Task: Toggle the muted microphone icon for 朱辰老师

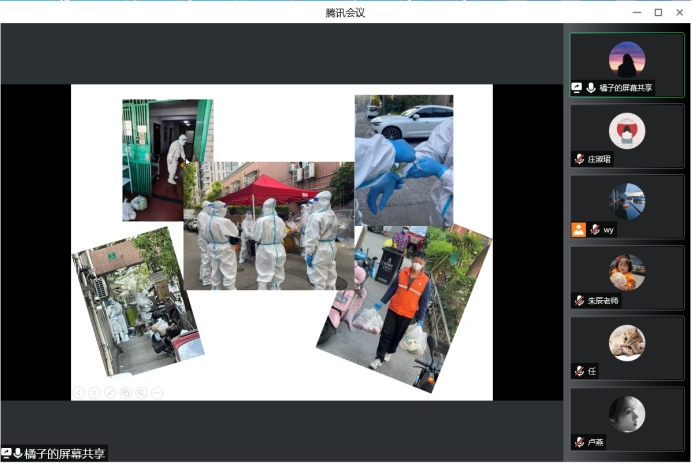Action: coord(579,300)
